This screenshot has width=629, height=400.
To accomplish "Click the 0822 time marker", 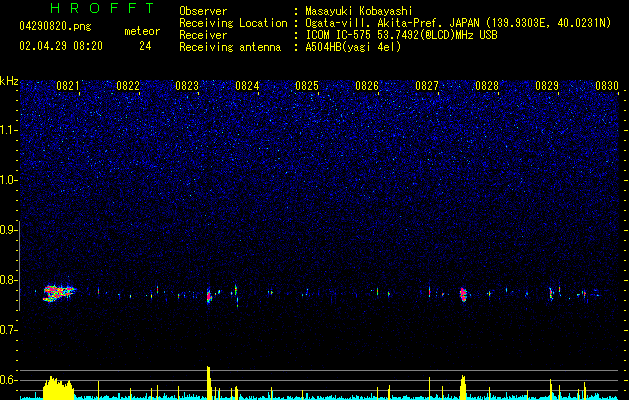I will coord(128,86).
